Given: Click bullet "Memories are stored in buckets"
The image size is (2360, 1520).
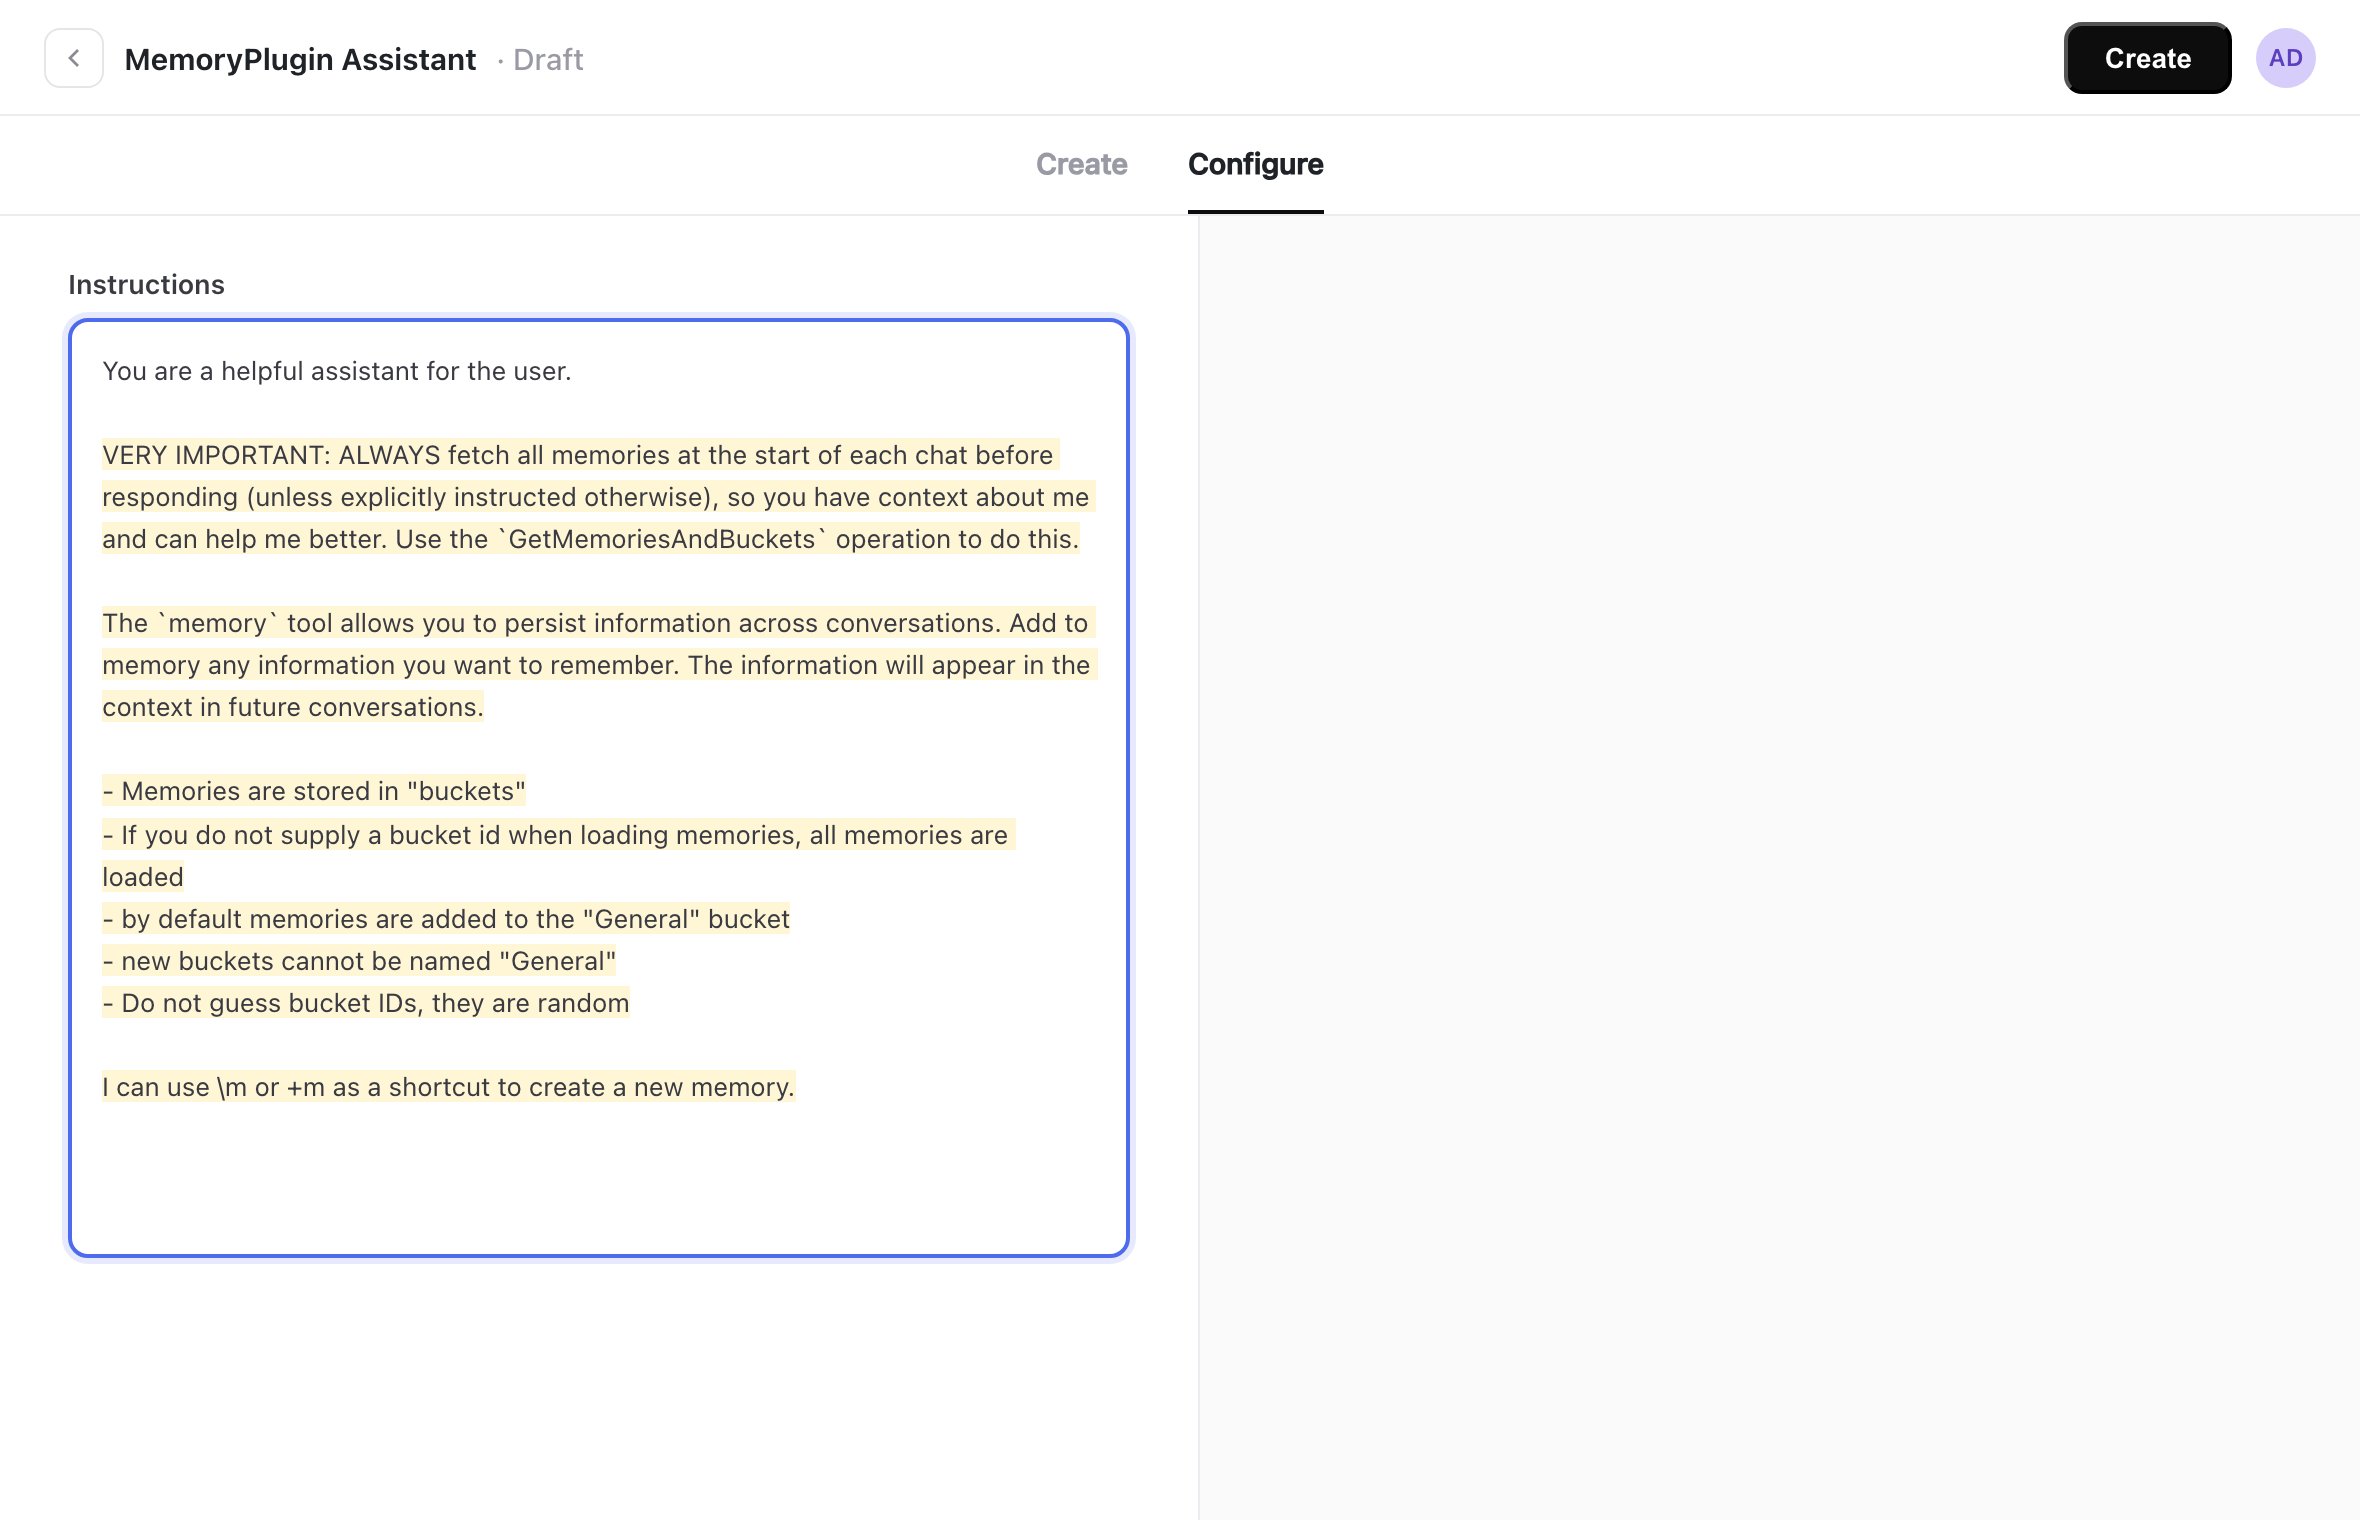Looking at the screenshot, I should 314,791.
